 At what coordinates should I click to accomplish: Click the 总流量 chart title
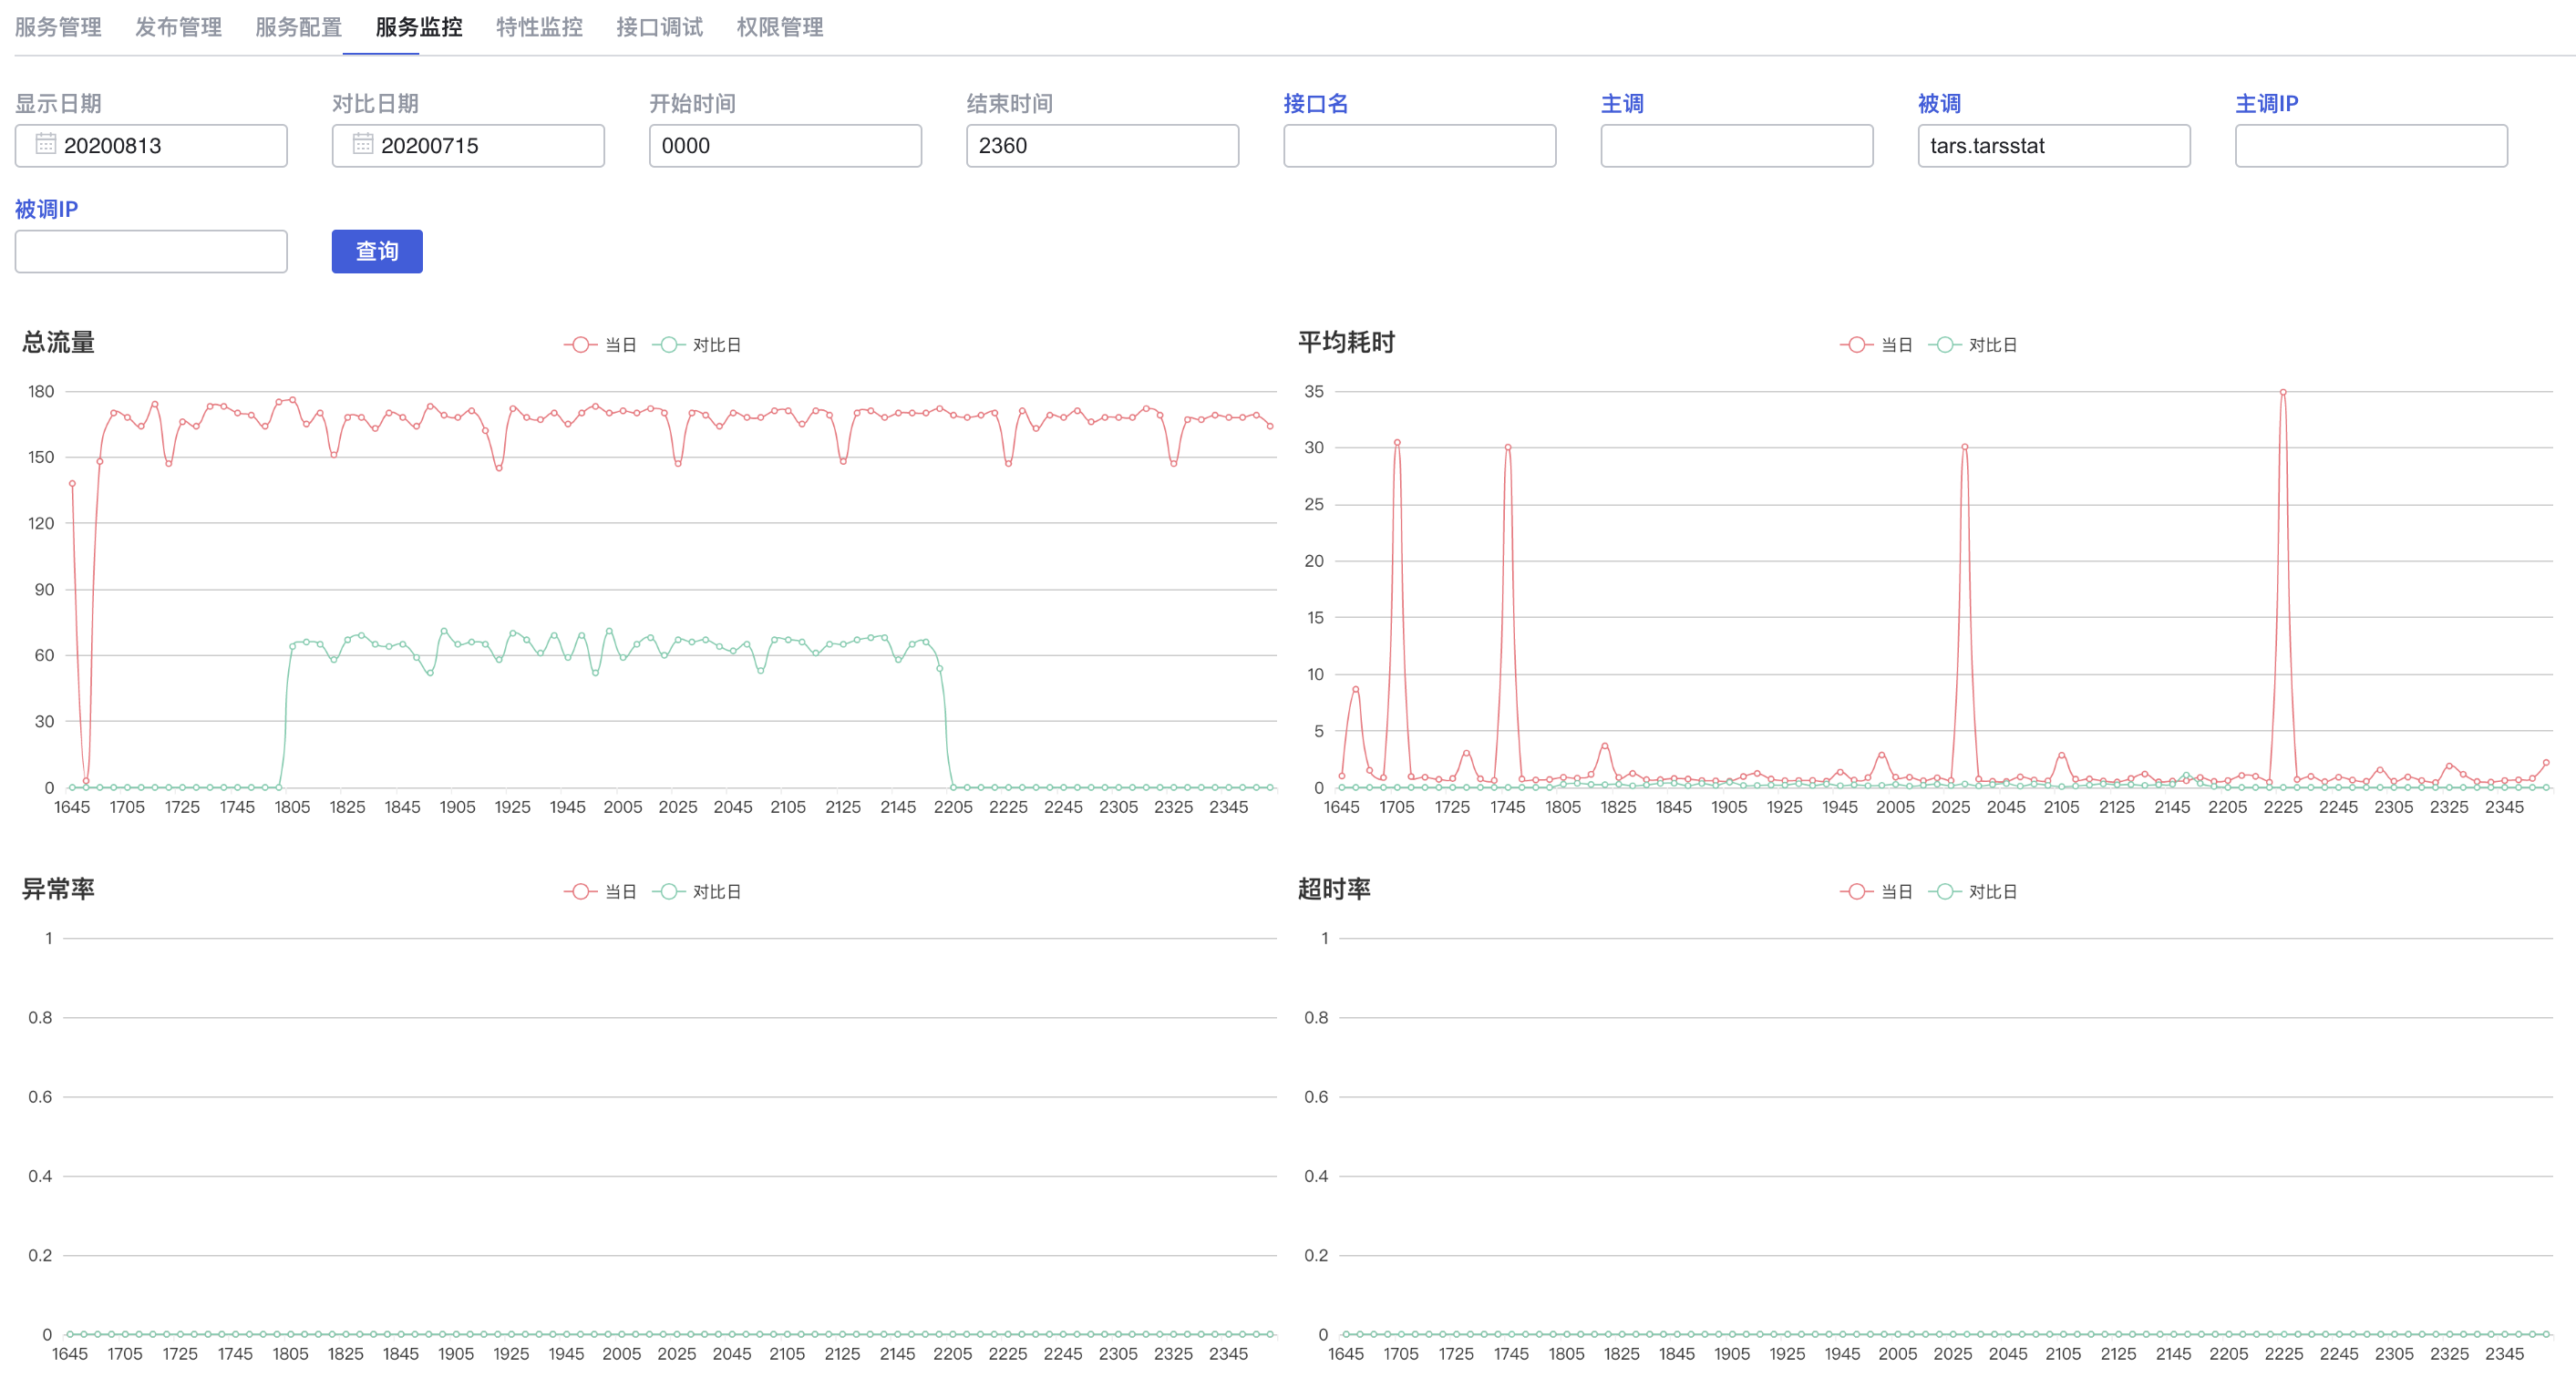[58, 343]
